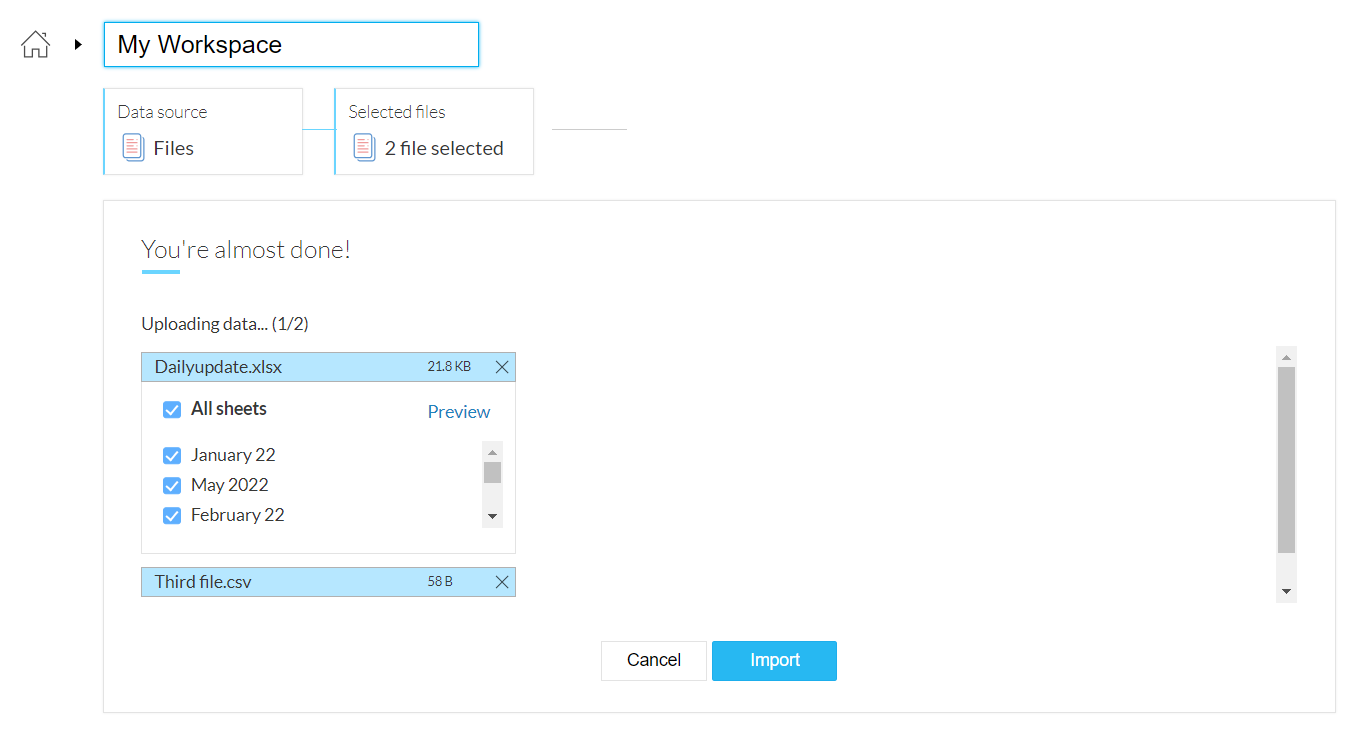Open the Data source step
Viewport: 1365px width, 732px height.
203,131
